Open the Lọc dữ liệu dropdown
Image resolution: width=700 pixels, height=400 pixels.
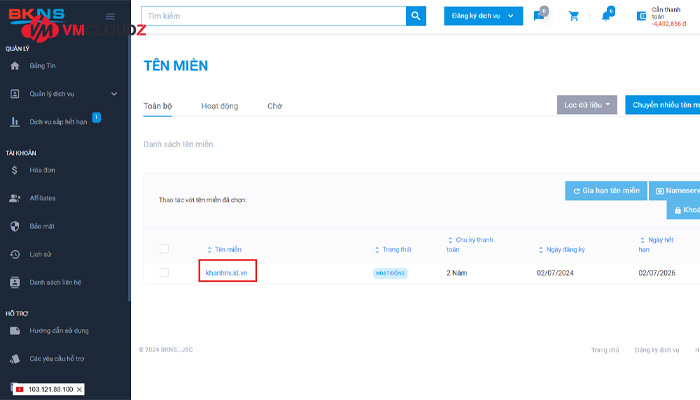(587, 105)
